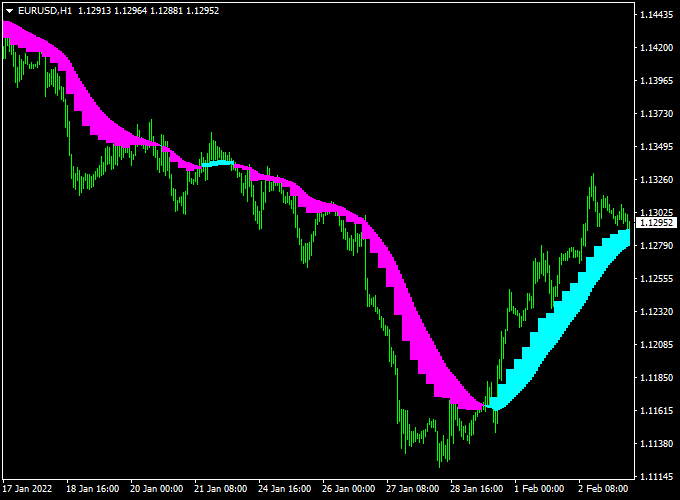Click the 20 Jan 00:00 time label
The width and height of the screenshot is (680, 500).
tap(157, 489)
